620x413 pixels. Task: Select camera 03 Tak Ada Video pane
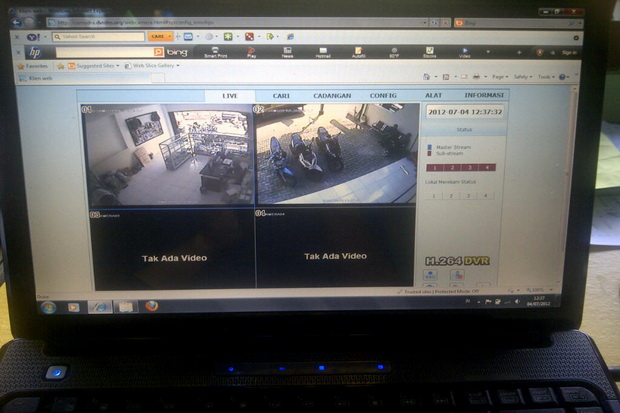tap(172, 249)
